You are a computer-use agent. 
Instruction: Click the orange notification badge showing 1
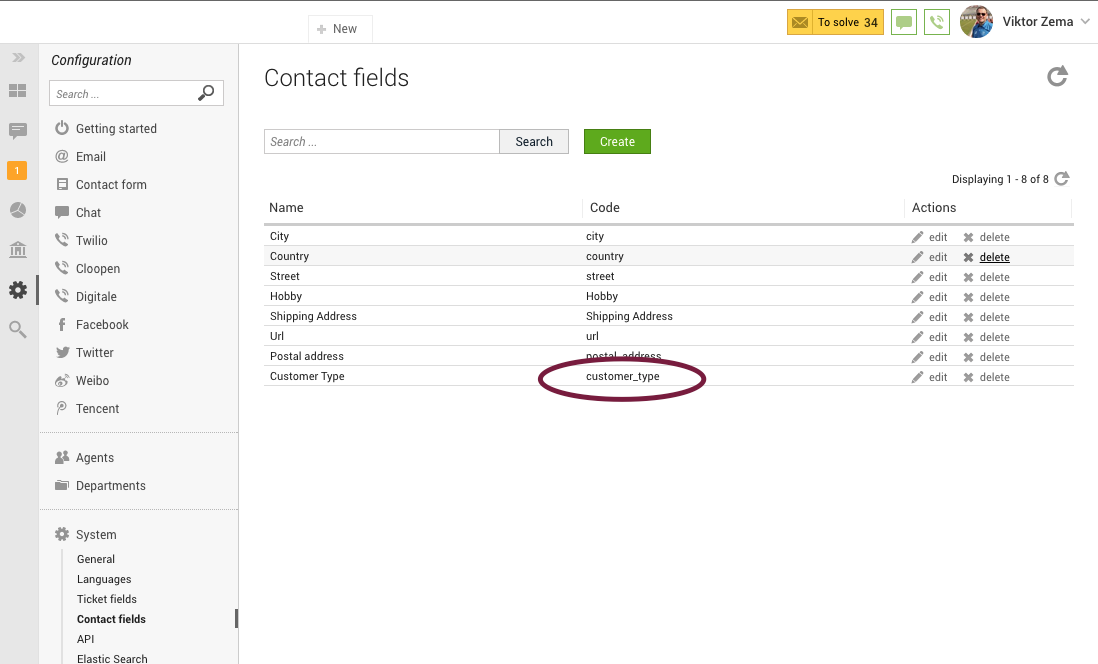pos(17,170)
